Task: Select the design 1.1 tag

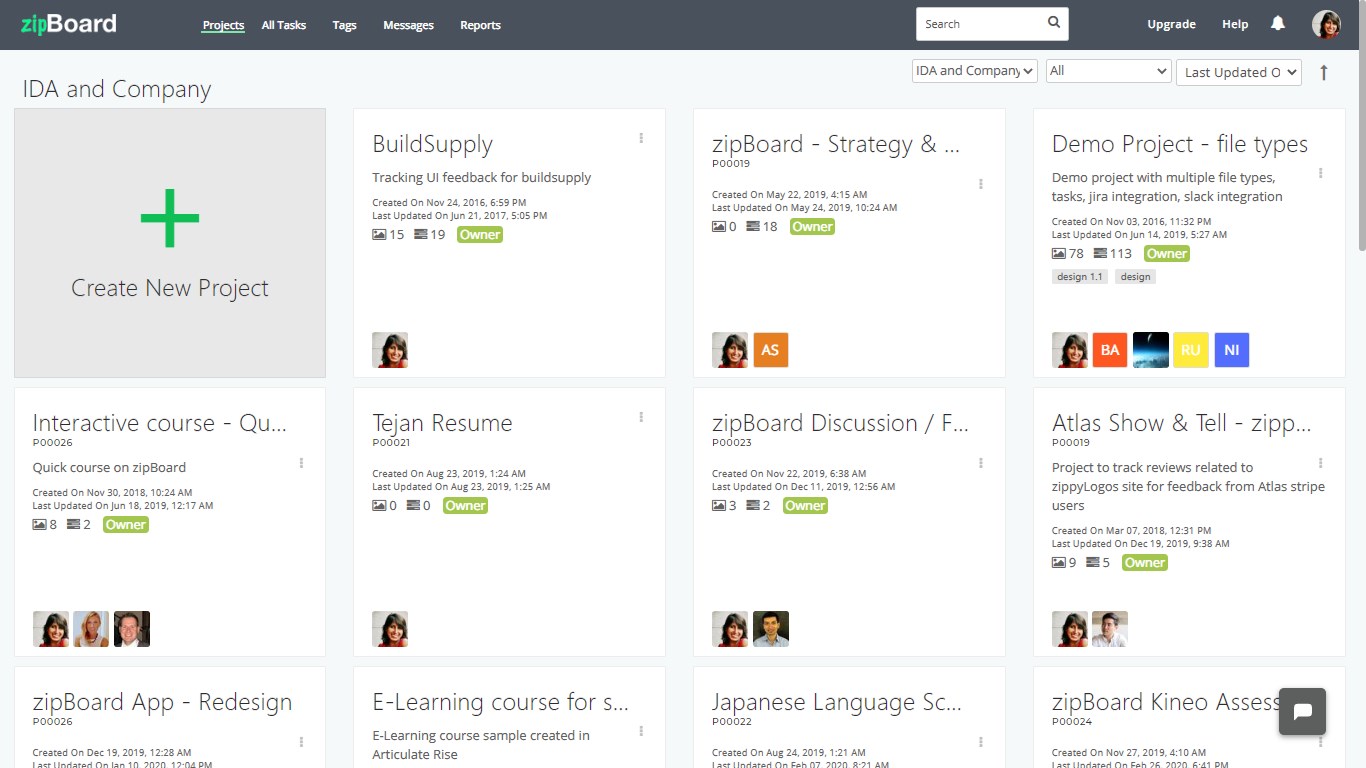Action: 1079,277
